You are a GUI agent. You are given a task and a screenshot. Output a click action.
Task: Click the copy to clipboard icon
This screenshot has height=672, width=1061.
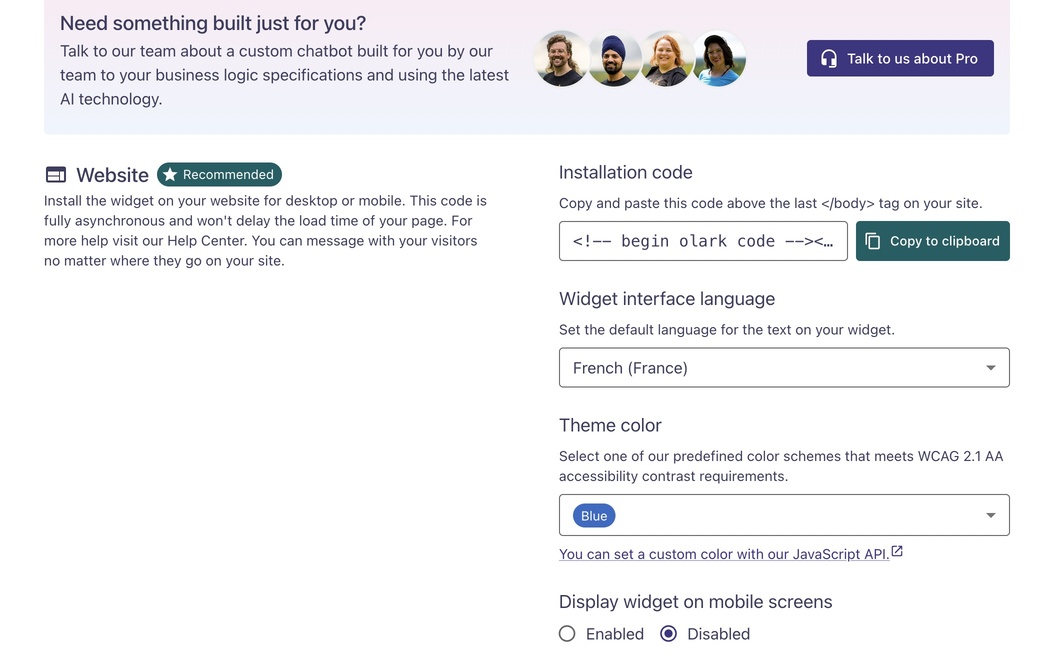click(874, 240)
